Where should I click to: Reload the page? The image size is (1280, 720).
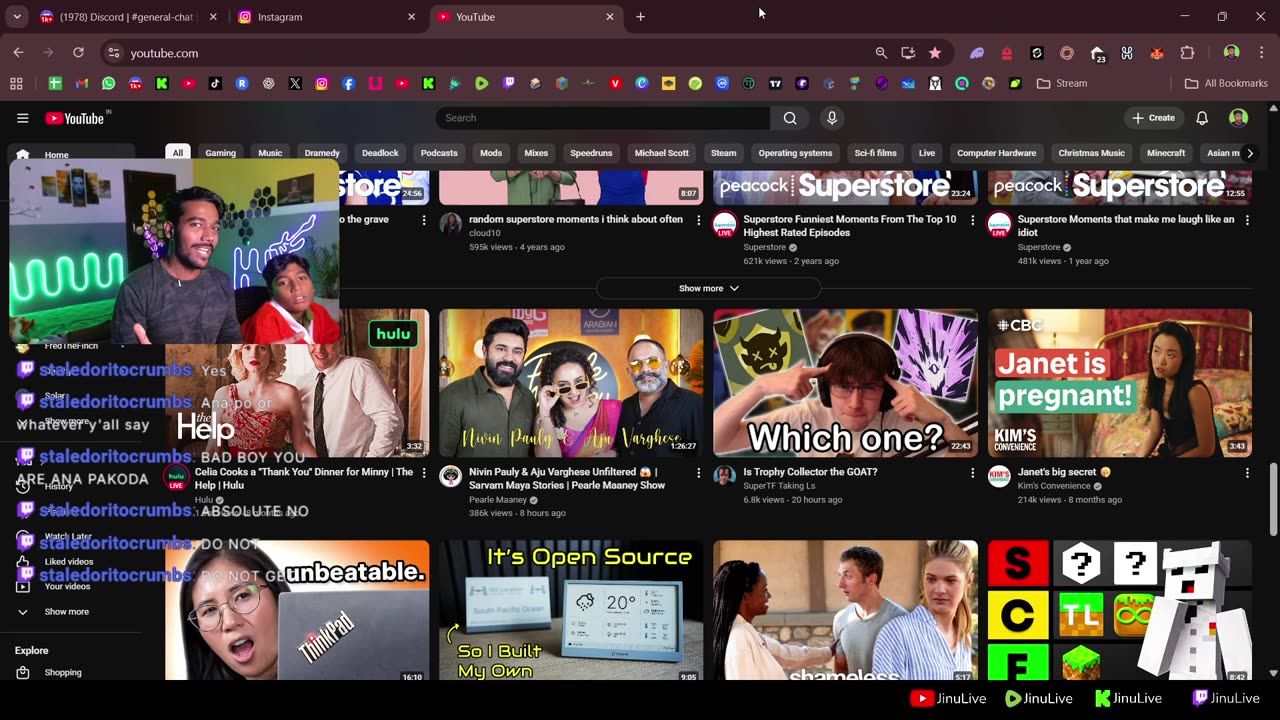tap(78, 53)
